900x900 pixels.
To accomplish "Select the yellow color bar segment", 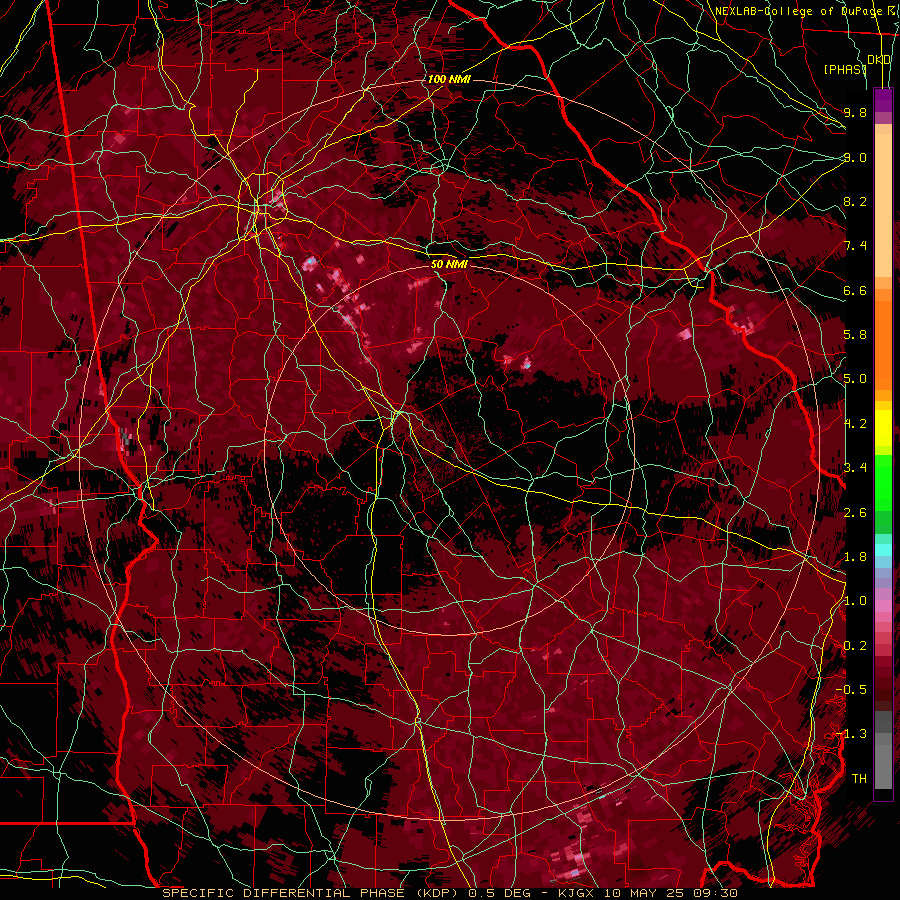I will [883, 428].
